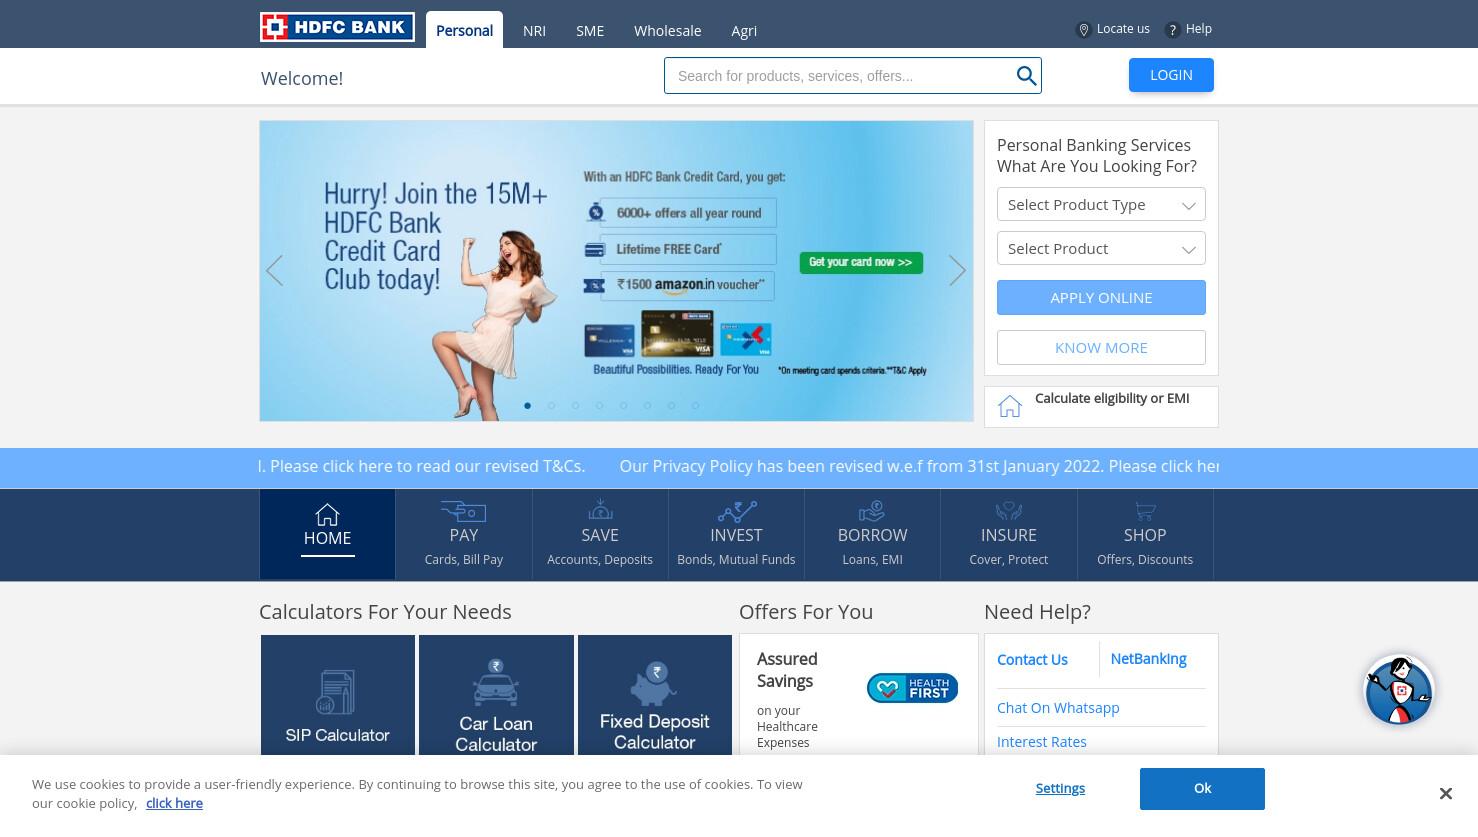Select the fourth carousel dot
This screenshot has width=1478, height=837.
click(599, 405)
